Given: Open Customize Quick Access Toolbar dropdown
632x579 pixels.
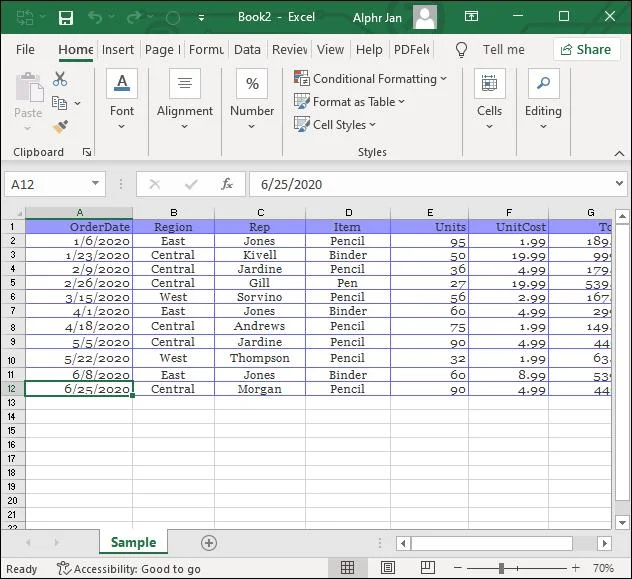Looking at the screenshot, I should pos(201,18).
